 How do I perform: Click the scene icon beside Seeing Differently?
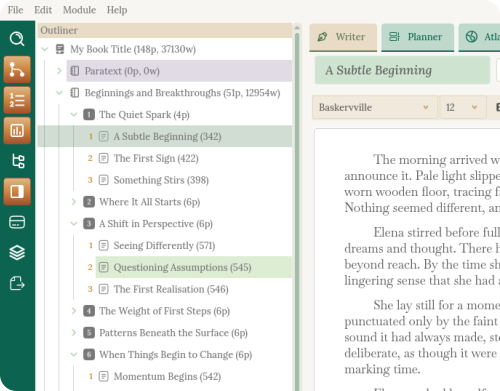[x=104, y=246]
